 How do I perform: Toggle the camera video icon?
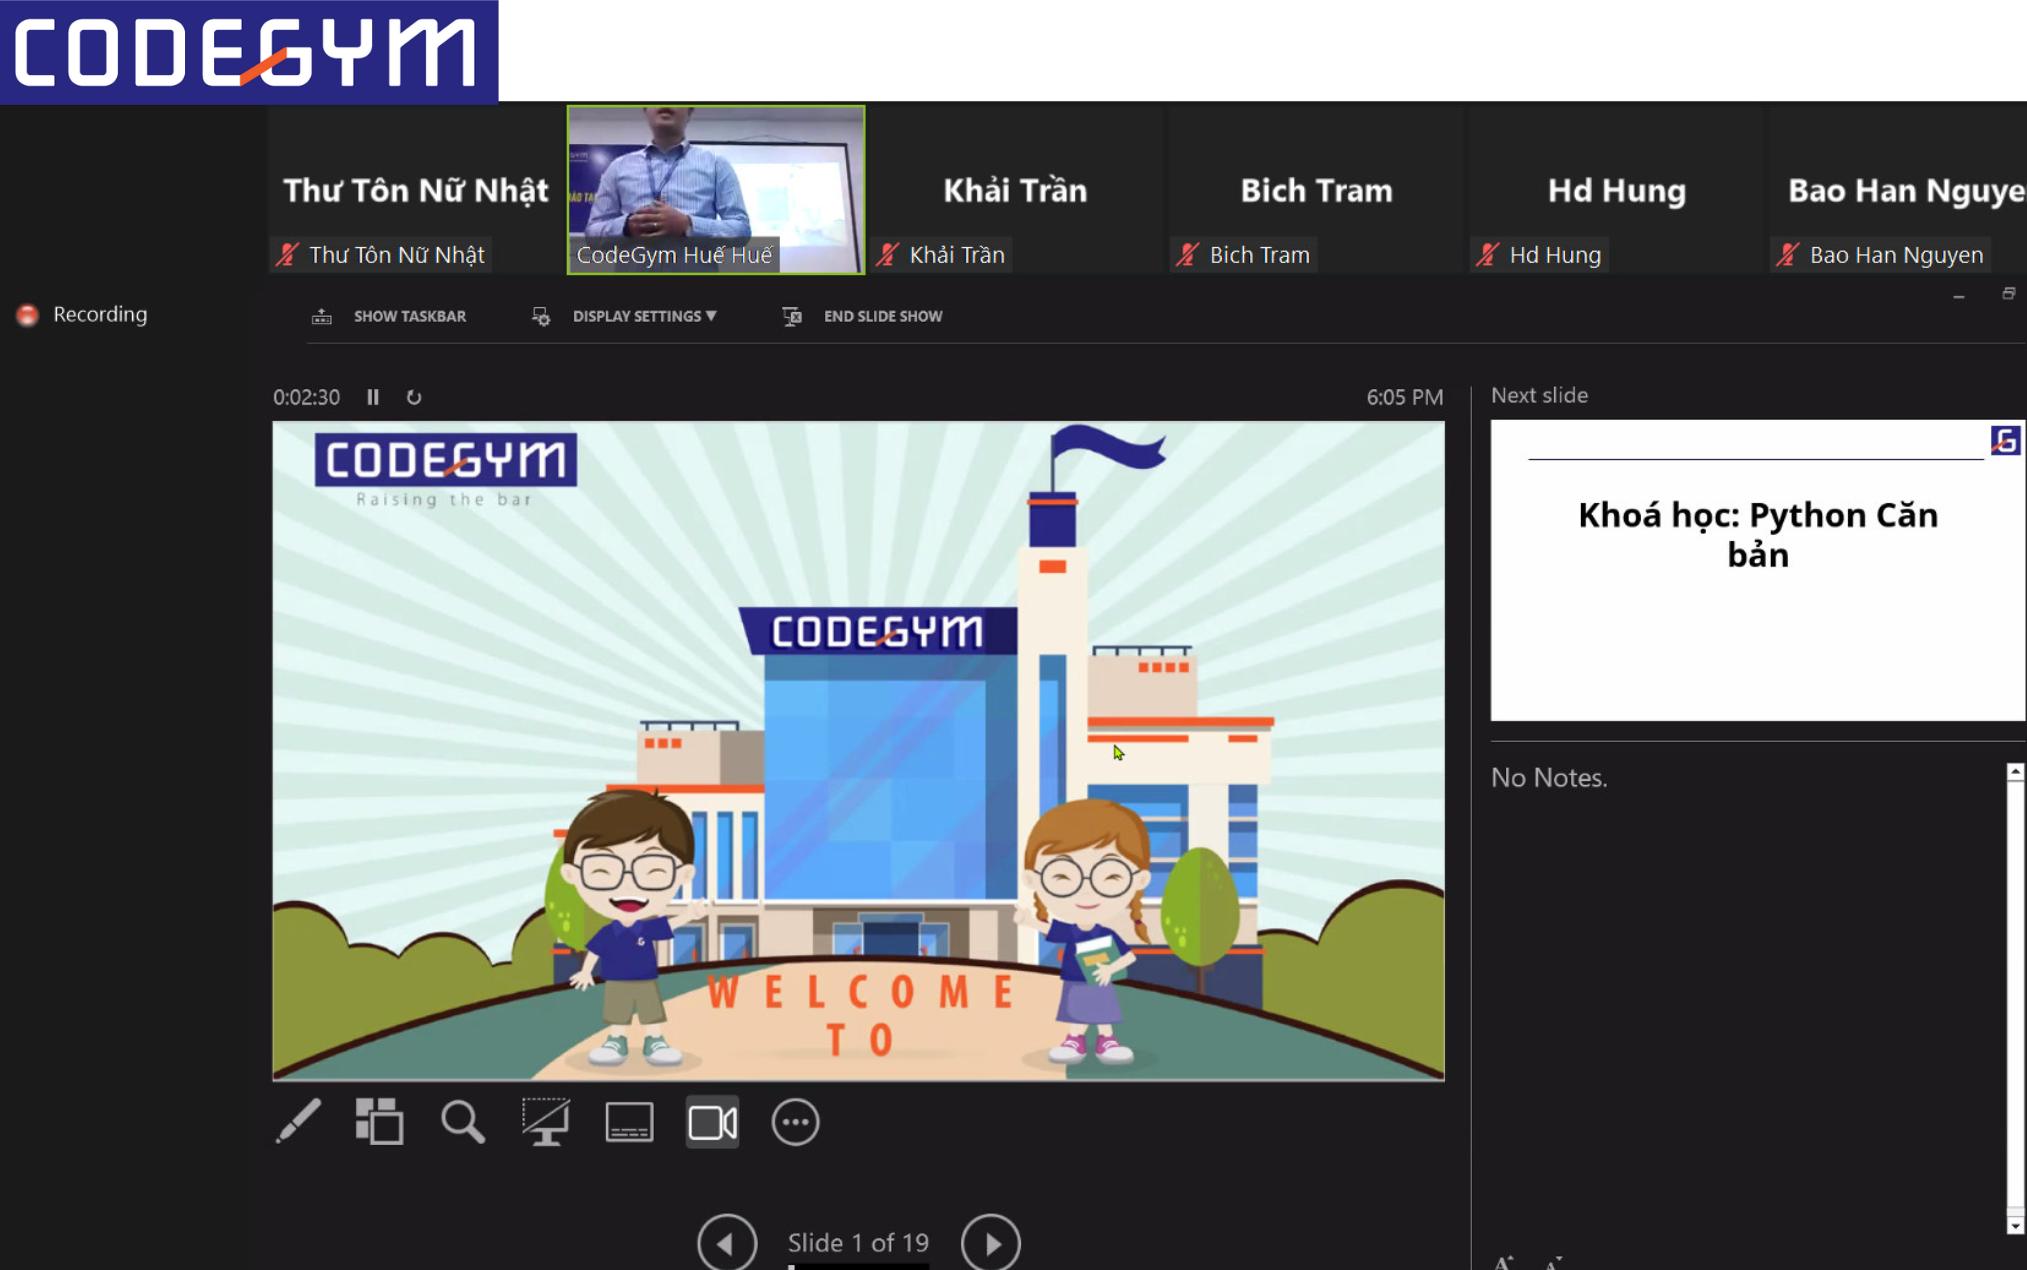point(712,1121)
